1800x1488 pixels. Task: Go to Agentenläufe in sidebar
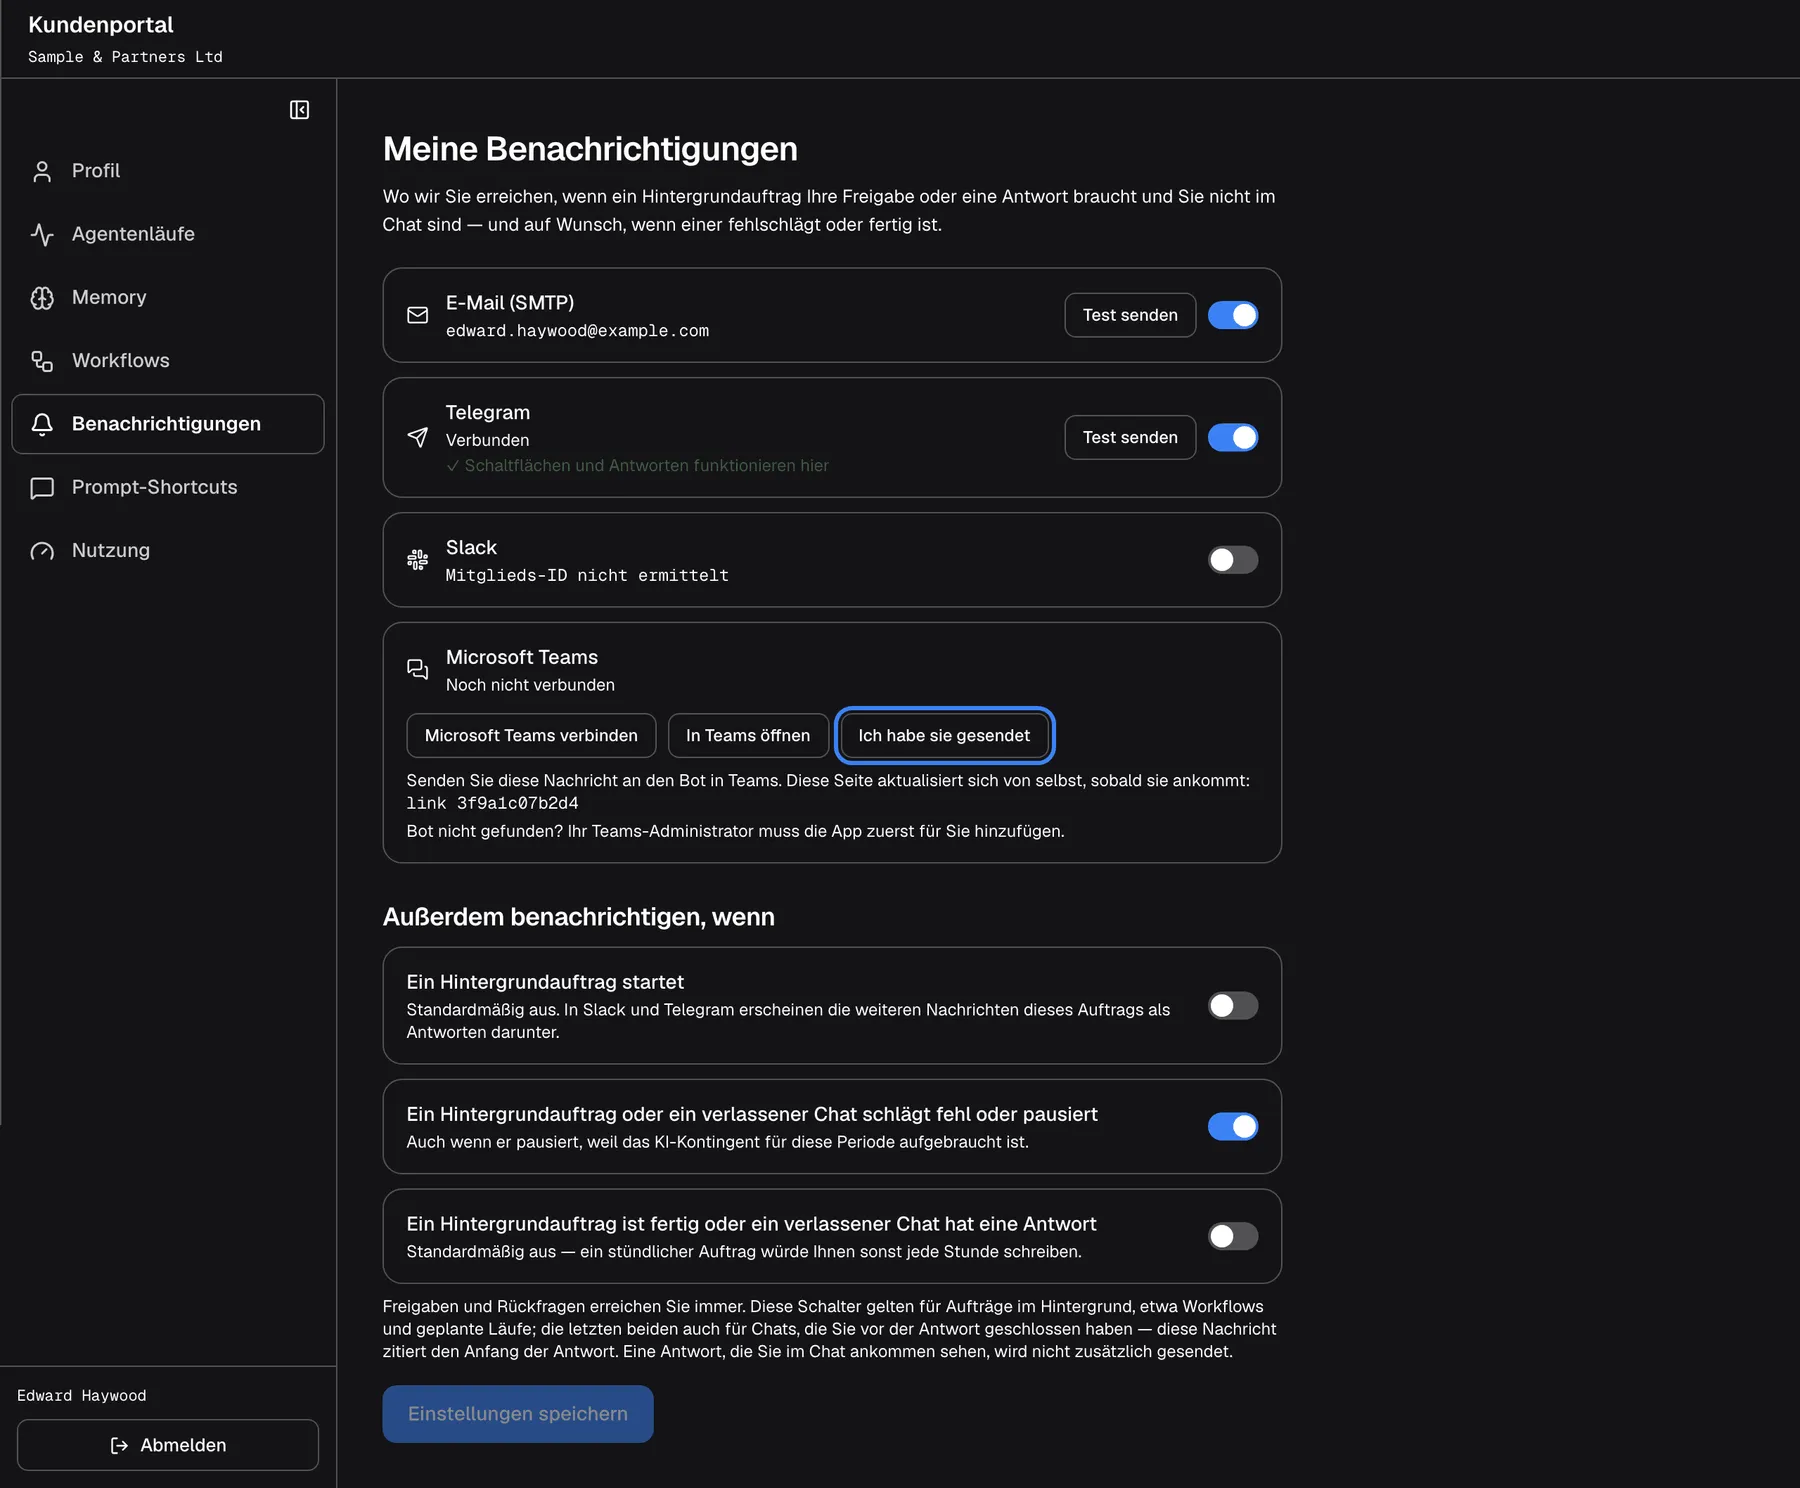coord(168,234)
